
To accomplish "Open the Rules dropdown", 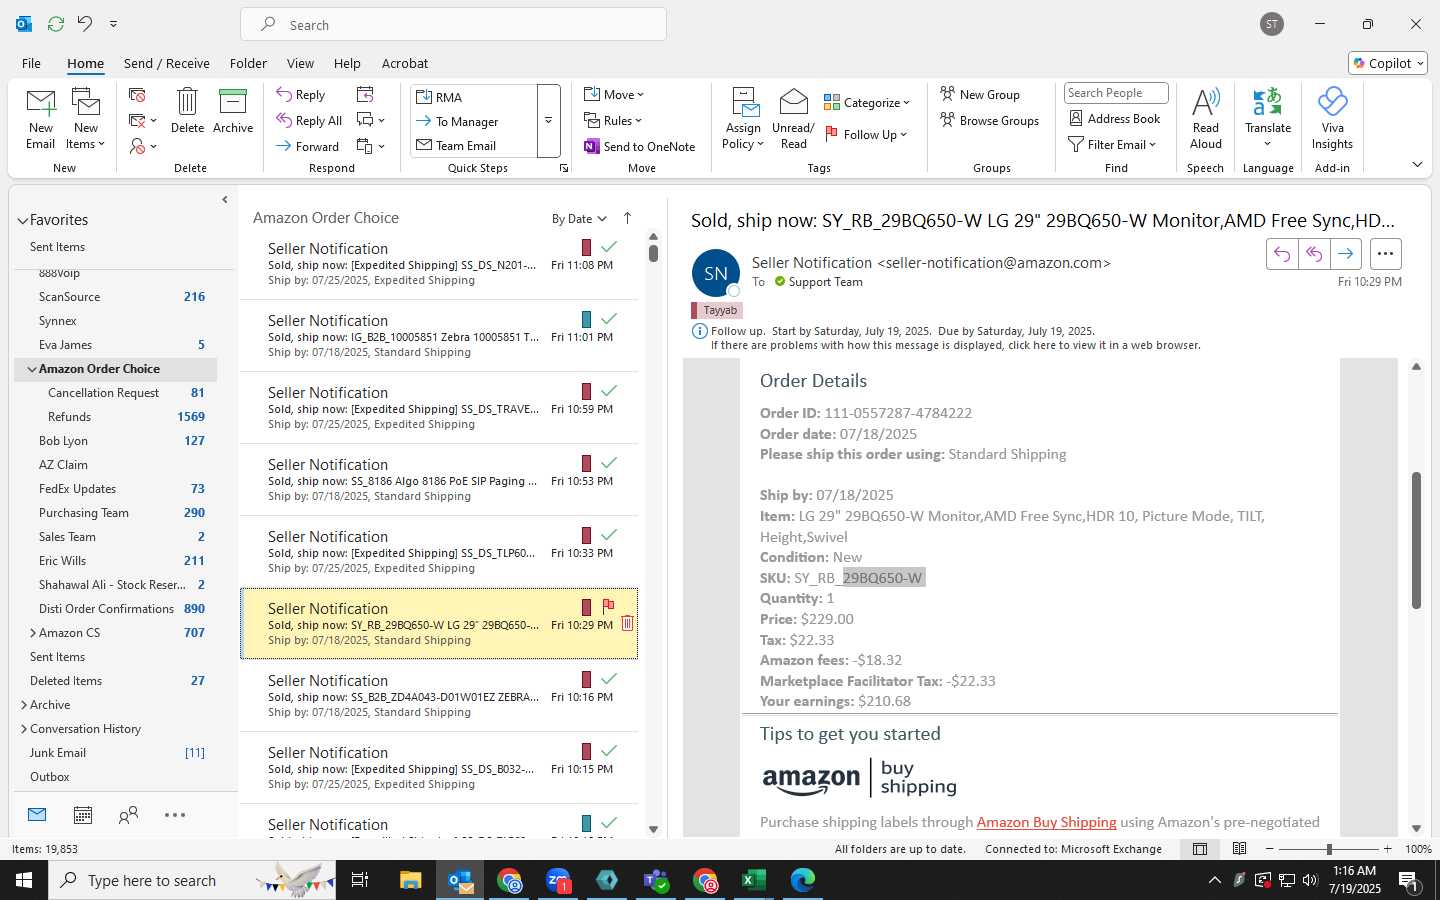I will pyautogui.click(x=613, y=120).
